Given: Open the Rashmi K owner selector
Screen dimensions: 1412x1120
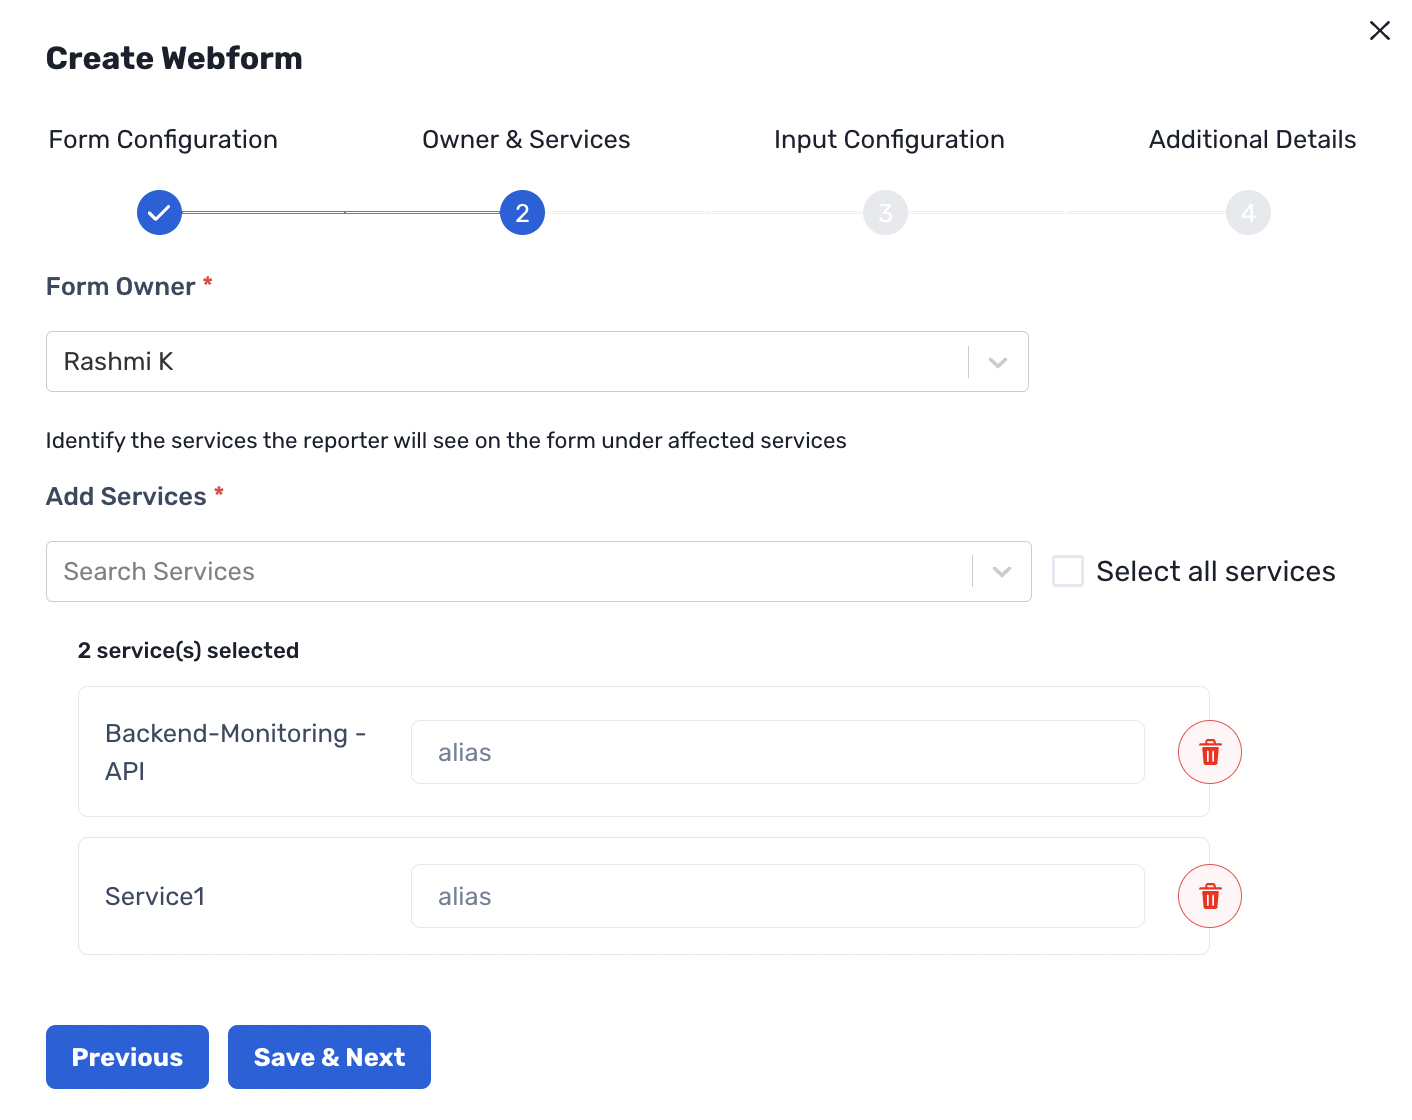Looking at the screenshot, I should click(537, 361).
